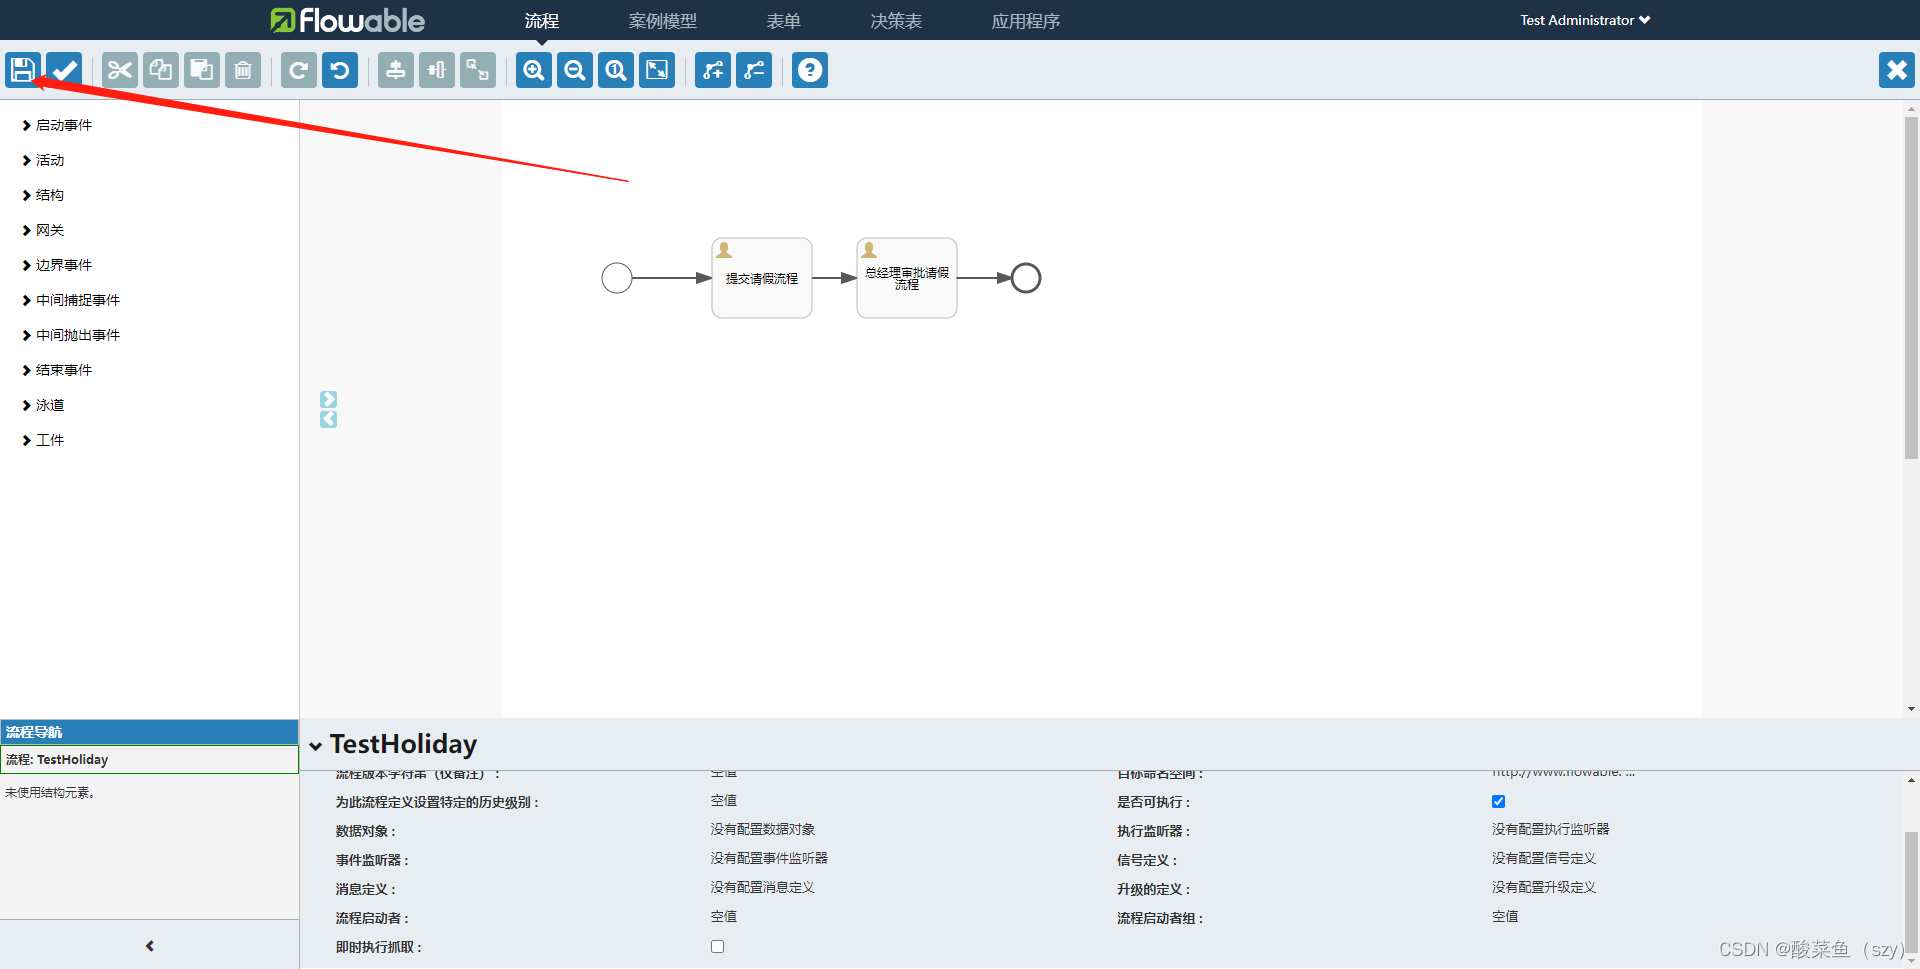Click the fit-to-screen zoom icon

pyautogui.click(x=656, y=70)
